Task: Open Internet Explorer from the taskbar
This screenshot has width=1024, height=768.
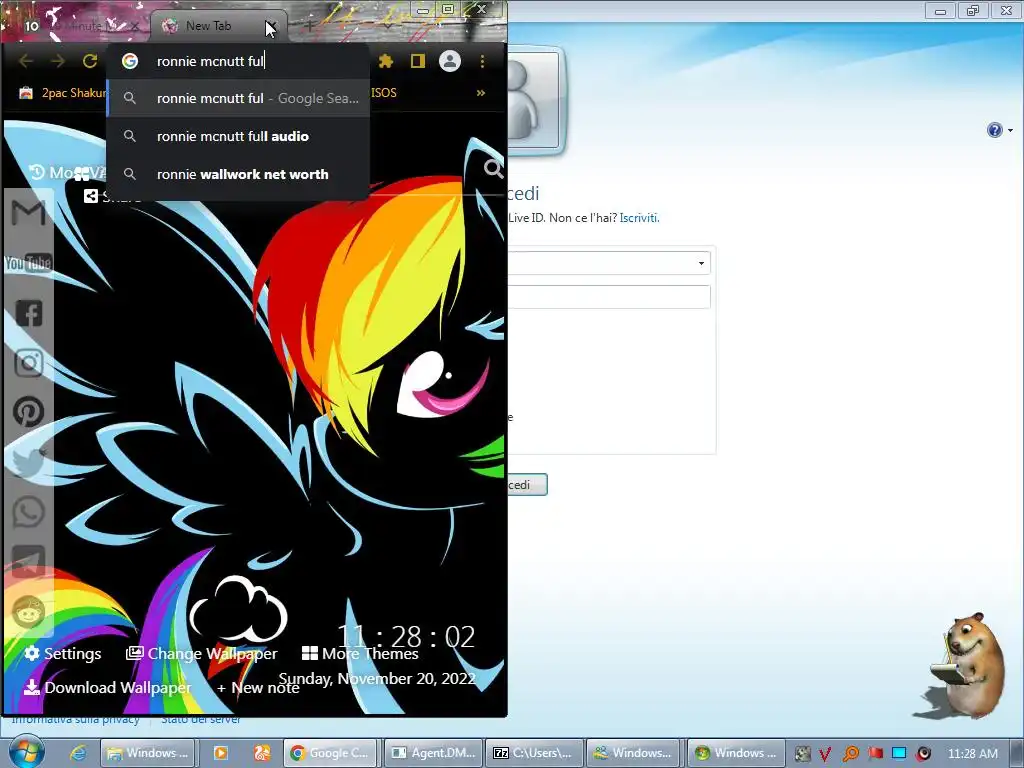Action: pyautogui.click(x=78, y=753)
